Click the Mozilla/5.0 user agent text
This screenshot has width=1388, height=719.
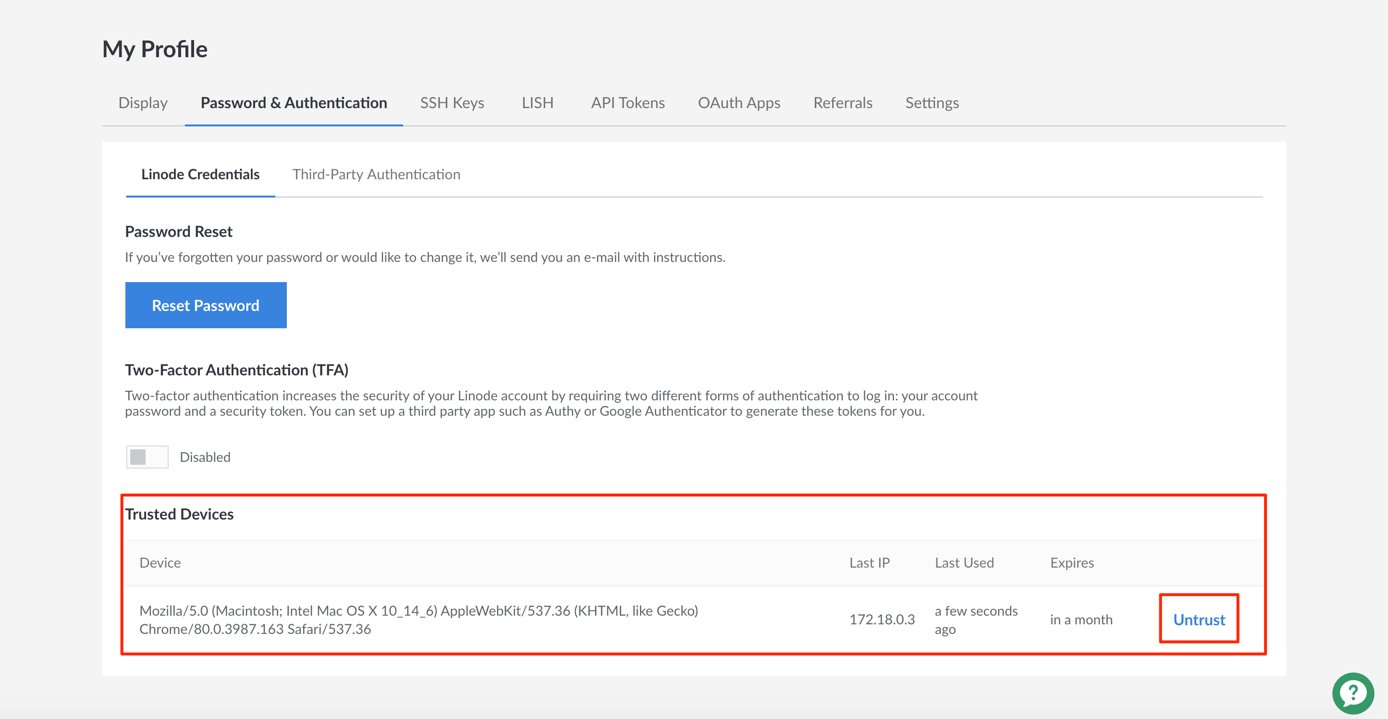coord(419,620)
